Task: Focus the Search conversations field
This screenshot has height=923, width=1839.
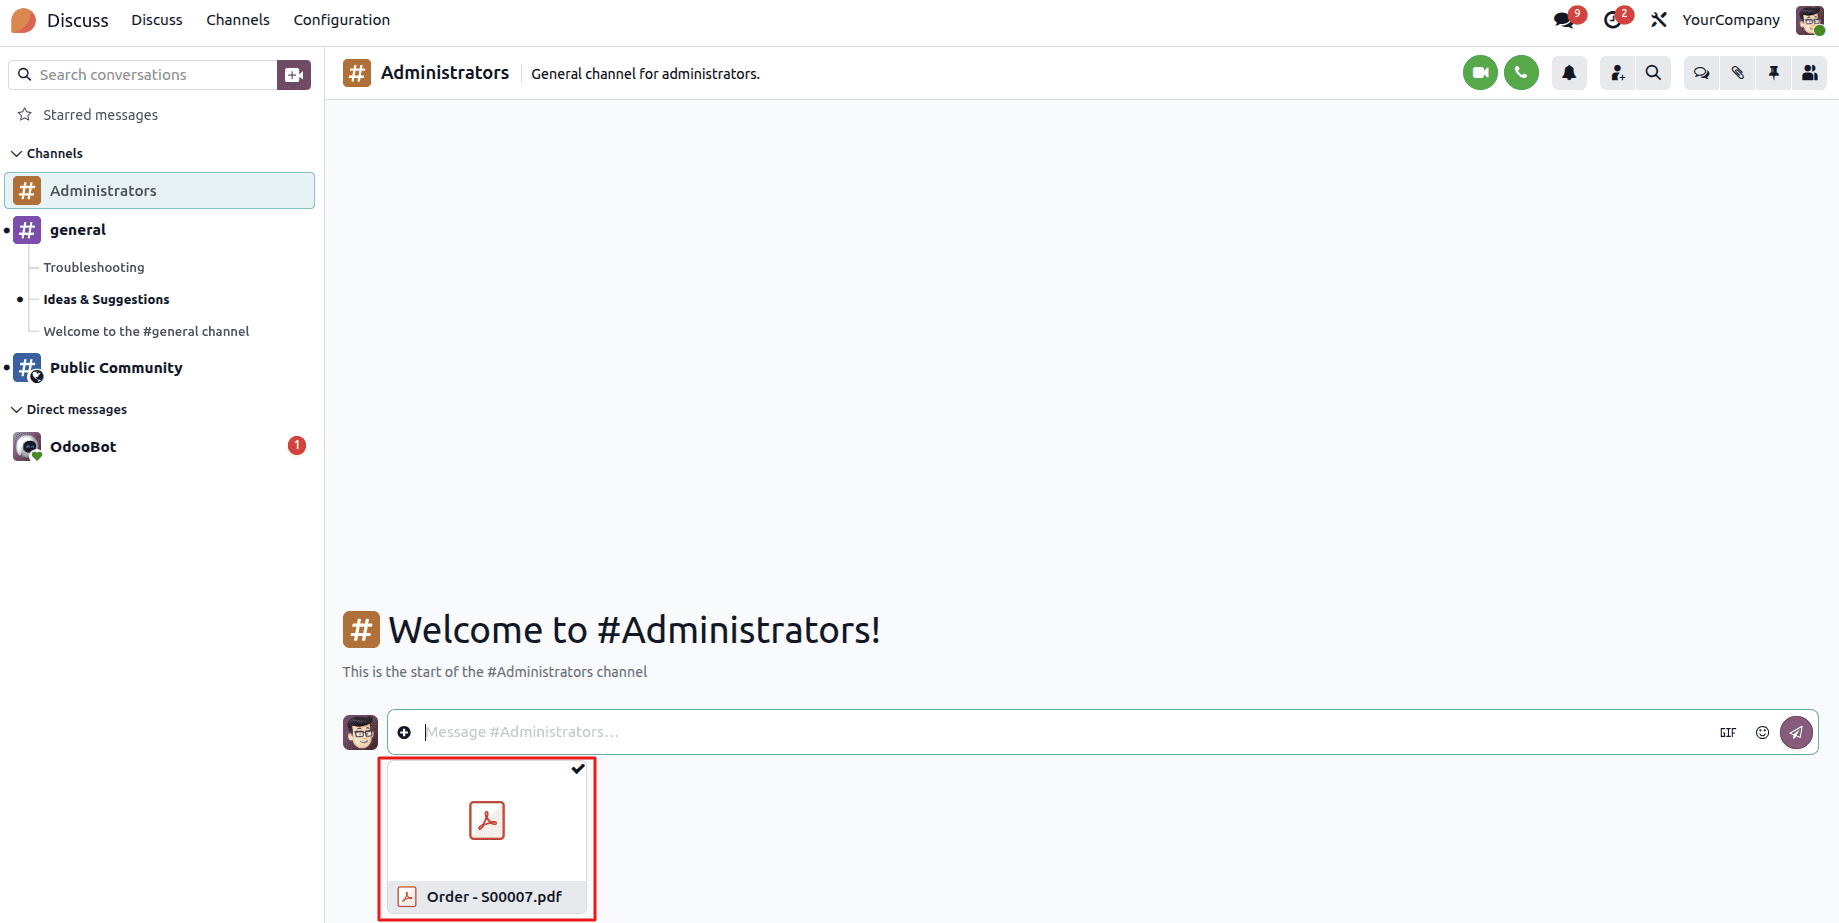Action: coord(143,75)
